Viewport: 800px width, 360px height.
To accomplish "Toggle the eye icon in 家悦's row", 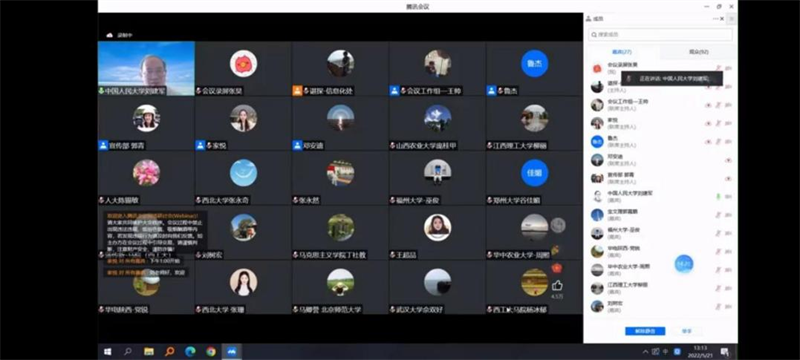I will click(x=708, y=123).
